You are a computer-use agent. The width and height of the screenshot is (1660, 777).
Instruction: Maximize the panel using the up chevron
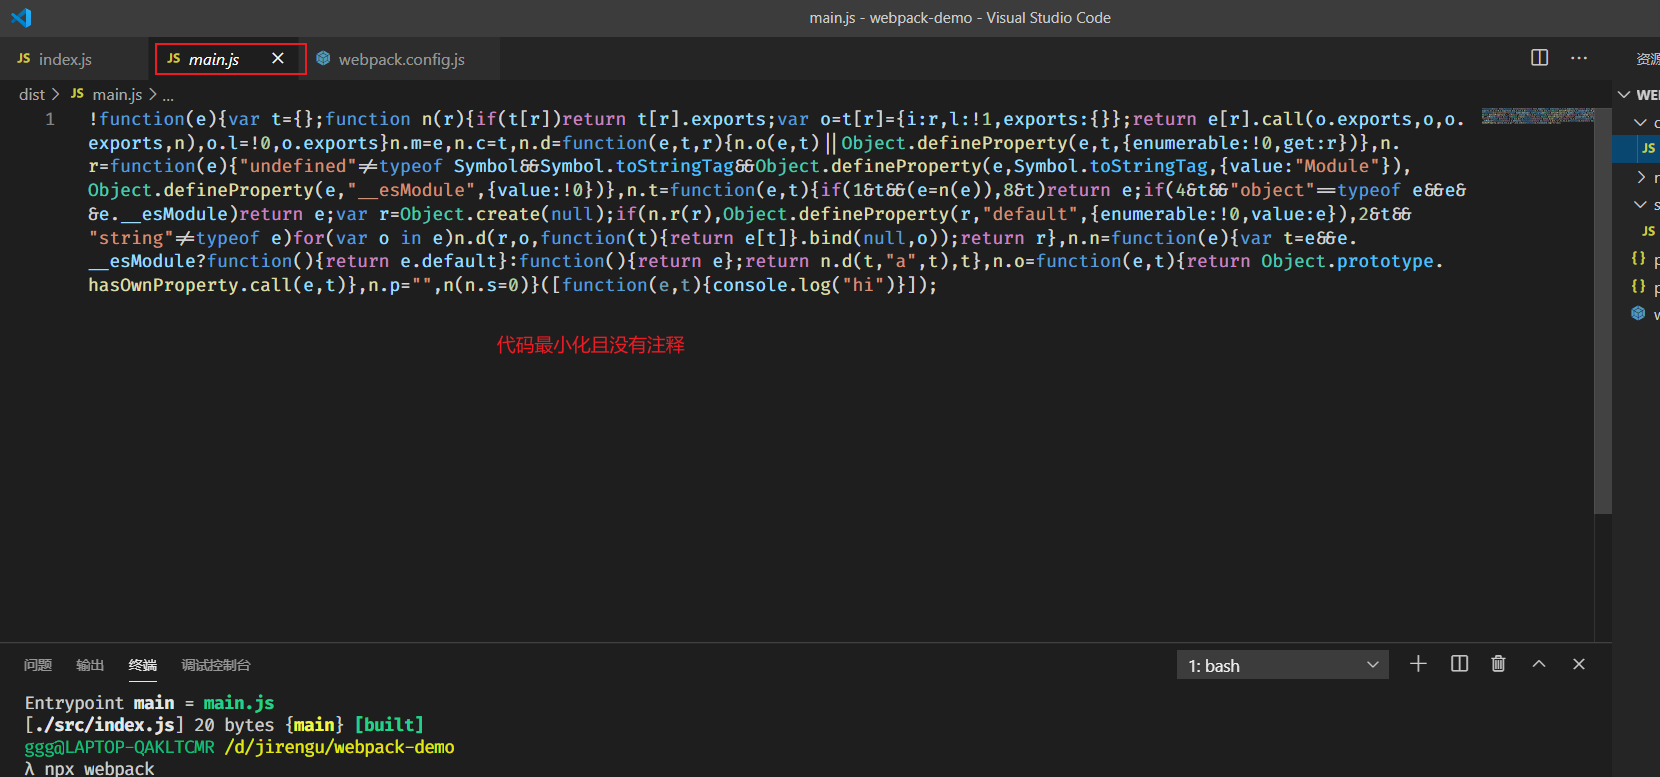[x=1539, y=664]
